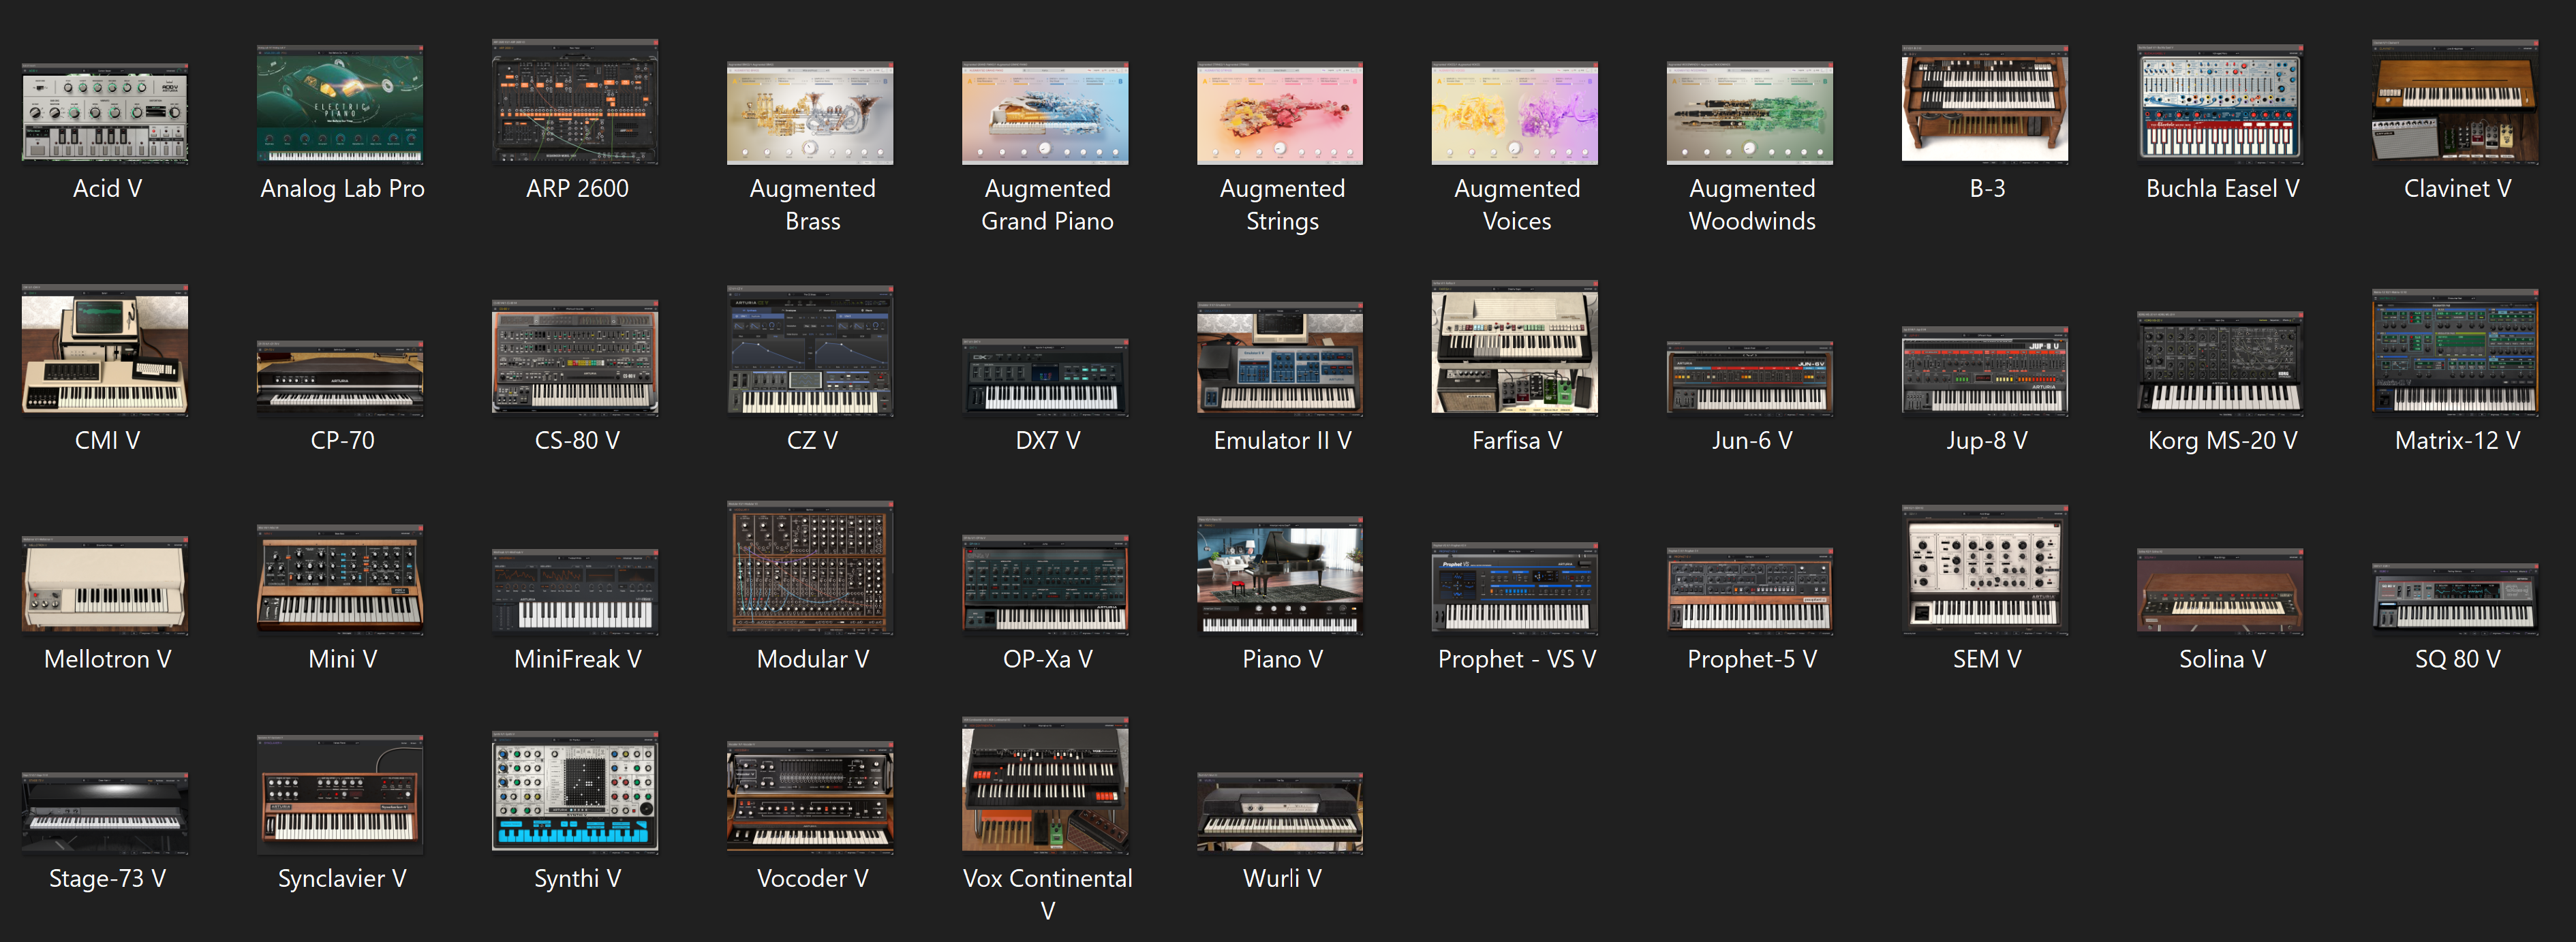Select the Matrix-12 V thumbnail
The image size is (2576, 942).
click(2455, 353)
